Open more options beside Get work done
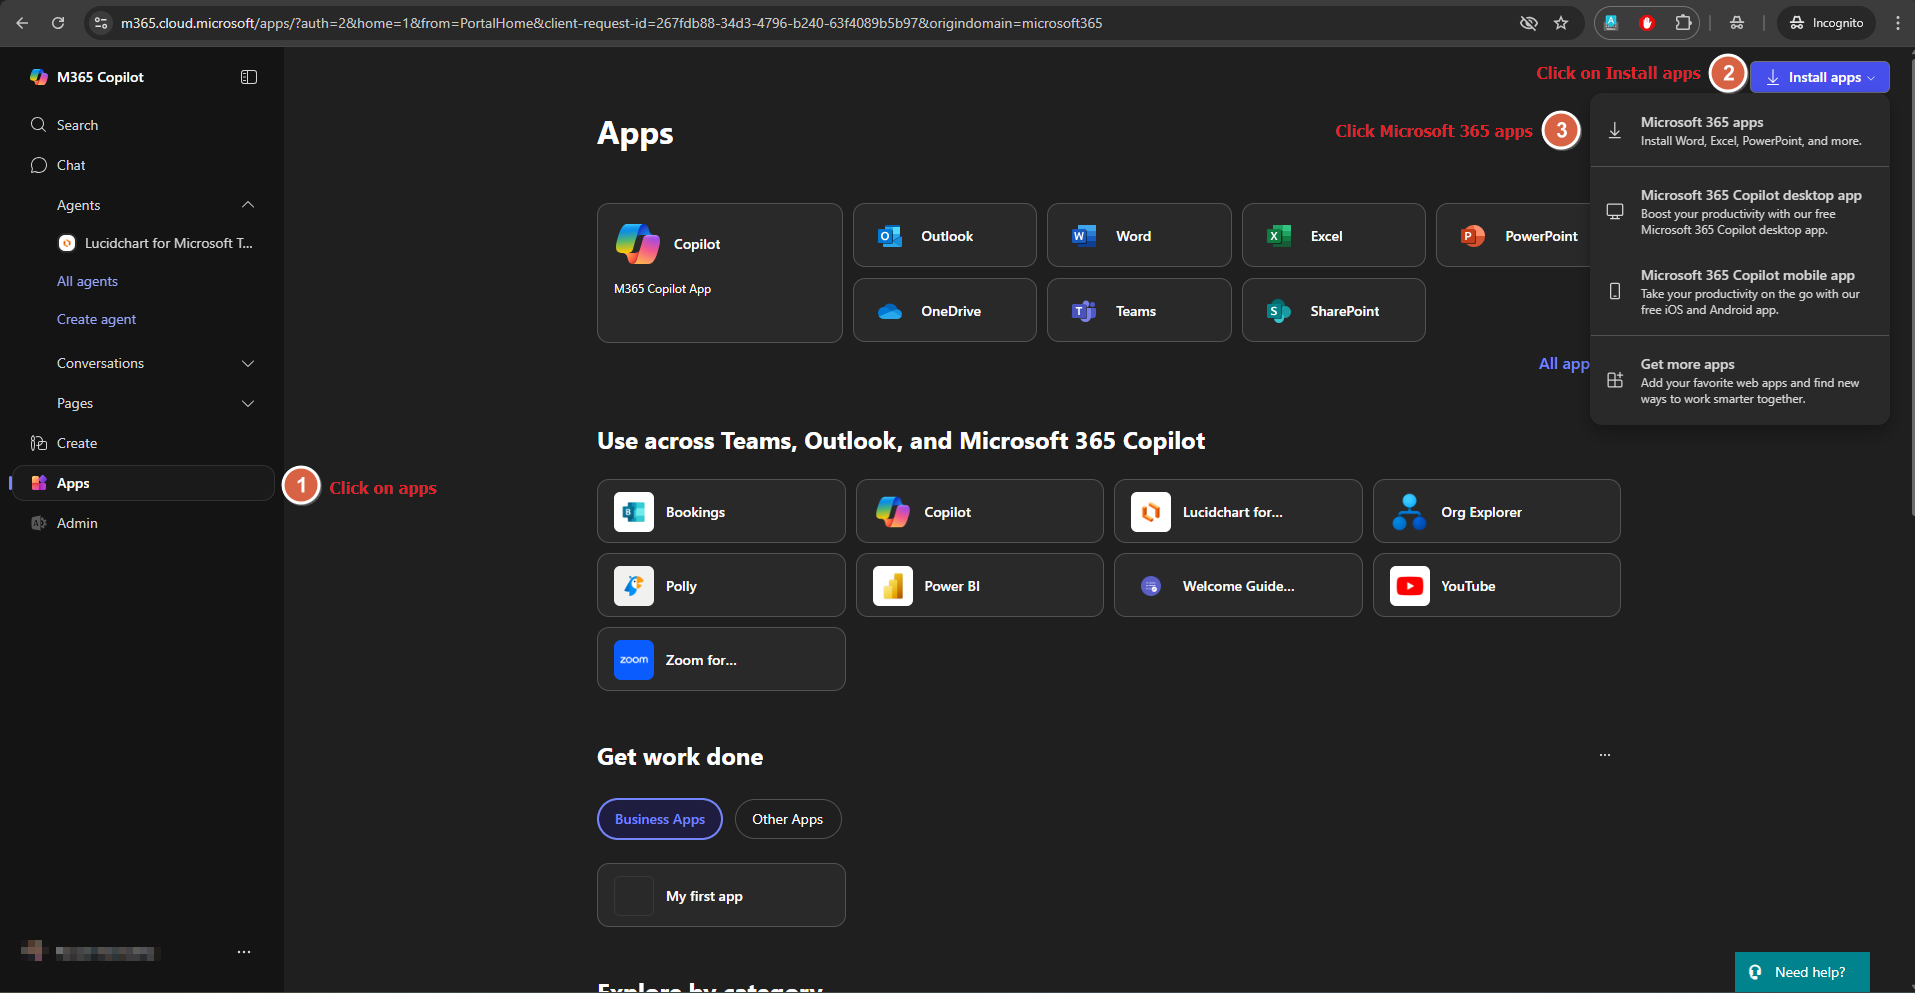The width and height of the screenshot is (1915, 993). click(1605, 755)
